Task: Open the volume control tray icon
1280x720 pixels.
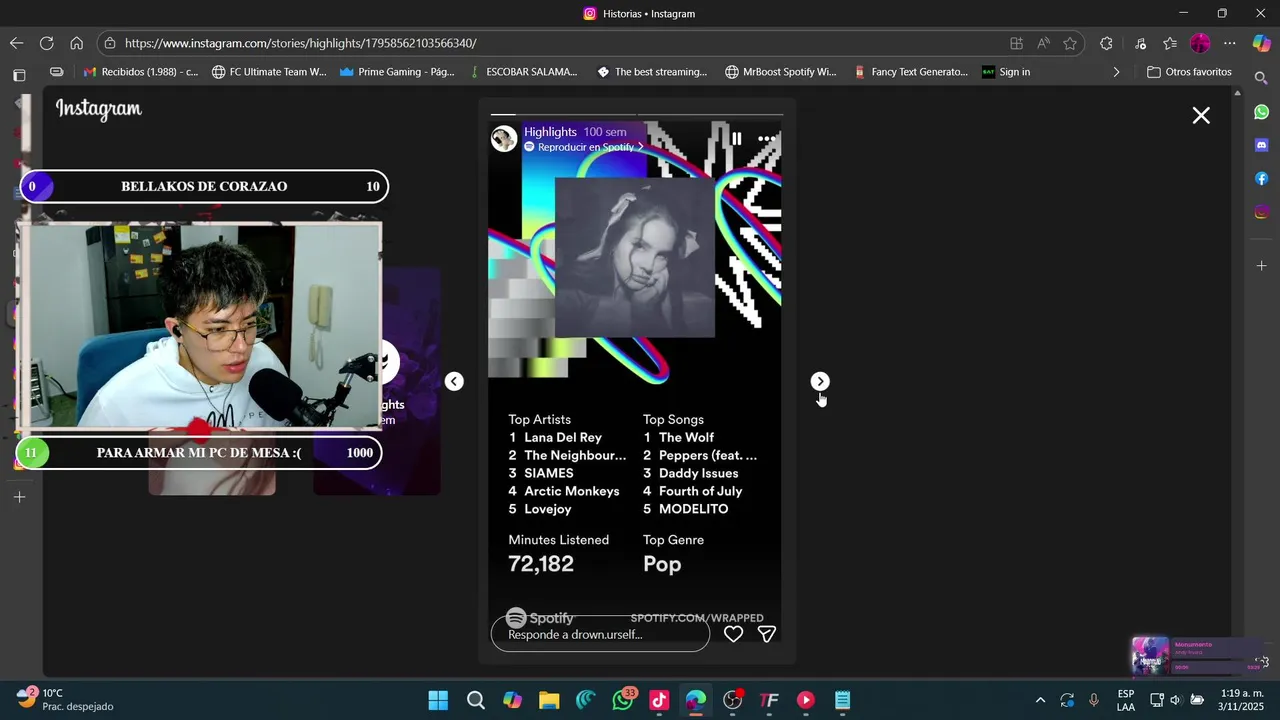Action: coord(1175,700)
